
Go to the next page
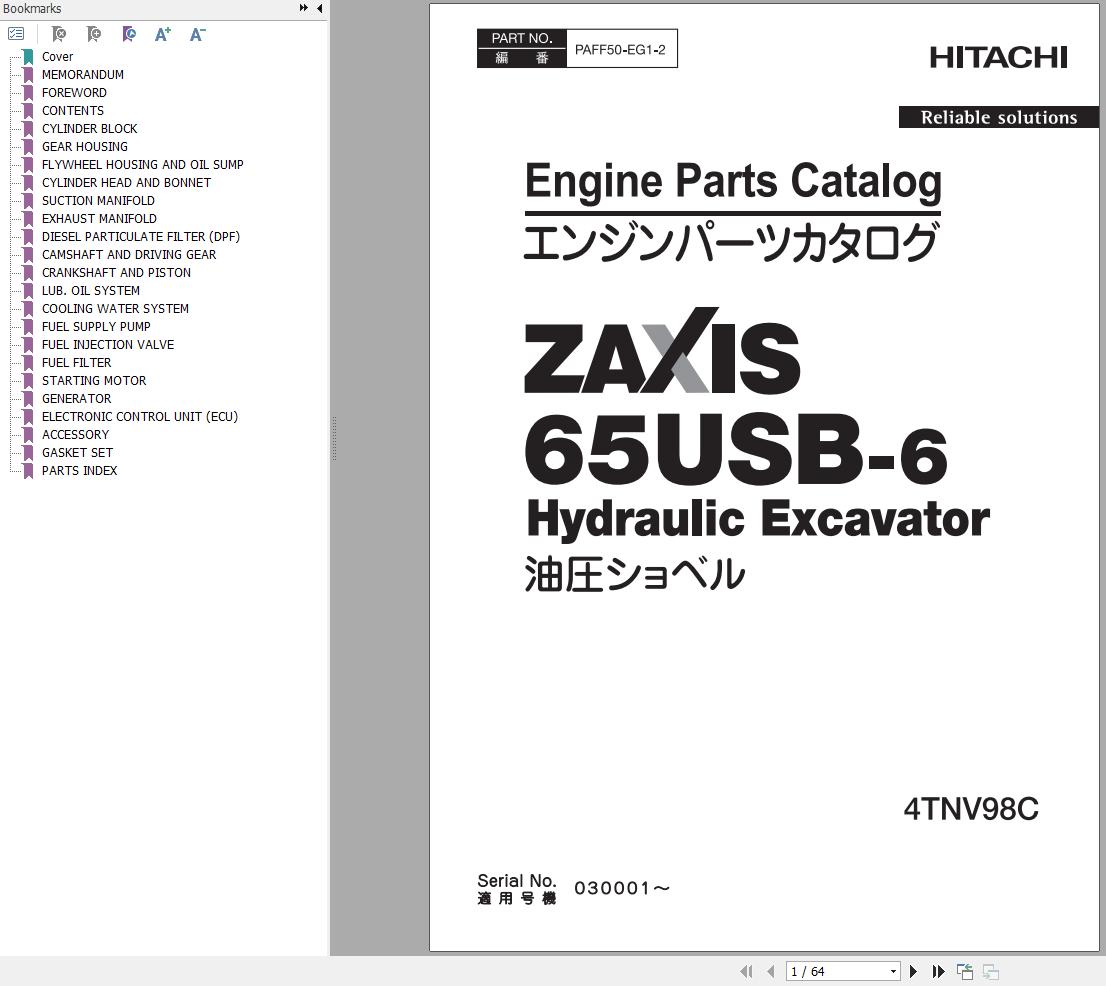(913, 971)
